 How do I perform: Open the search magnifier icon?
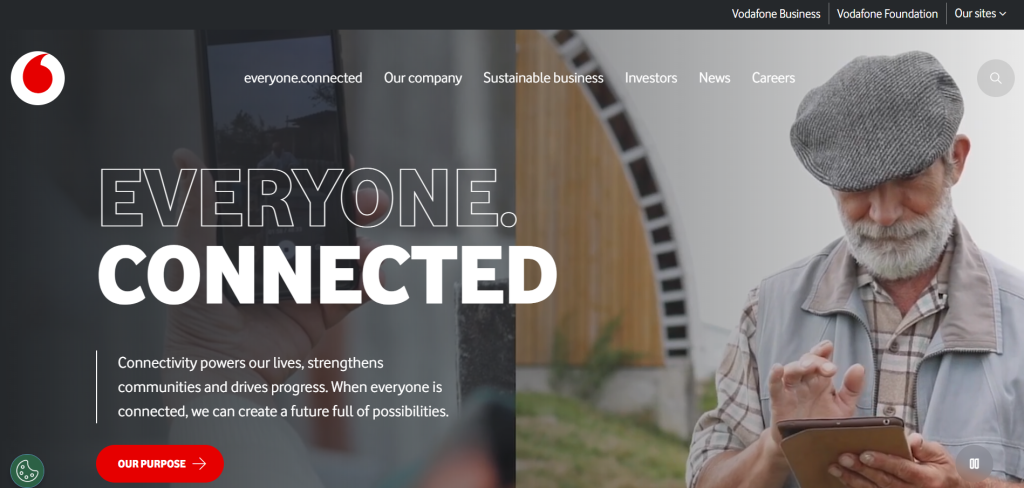995,78
